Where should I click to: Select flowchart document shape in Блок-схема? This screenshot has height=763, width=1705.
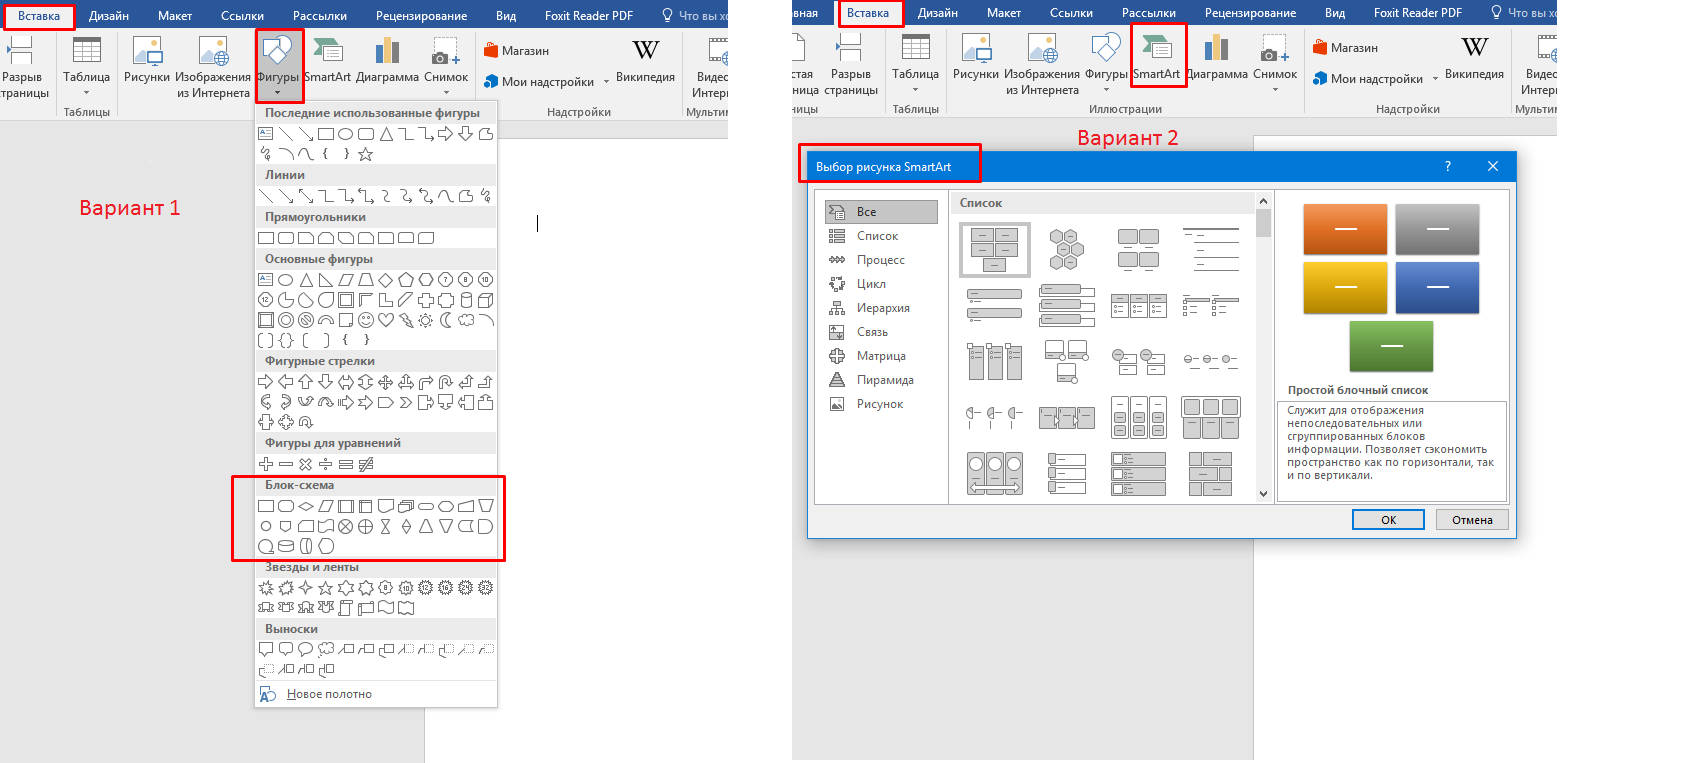(x=385, y=506)
